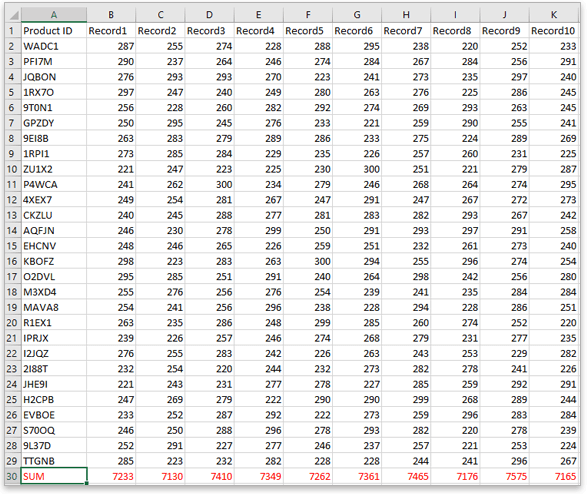Screen dimensions: 587x494
Task: Click the Record8 header cell
Action: click(455, 31)
